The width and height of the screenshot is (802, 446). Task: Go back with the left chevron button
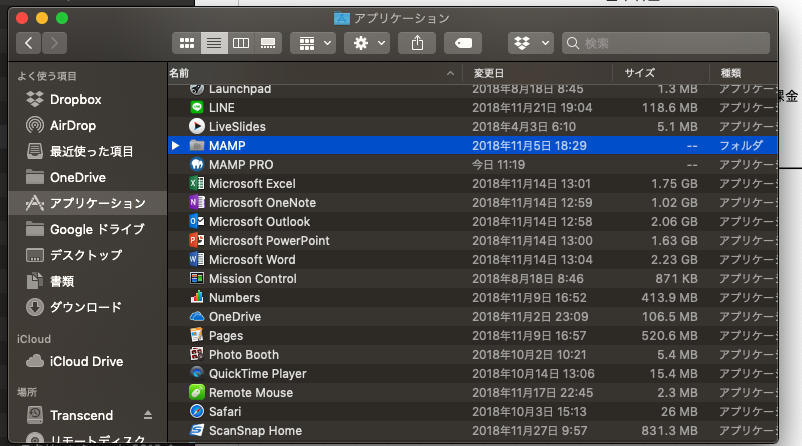click(29, 43)
